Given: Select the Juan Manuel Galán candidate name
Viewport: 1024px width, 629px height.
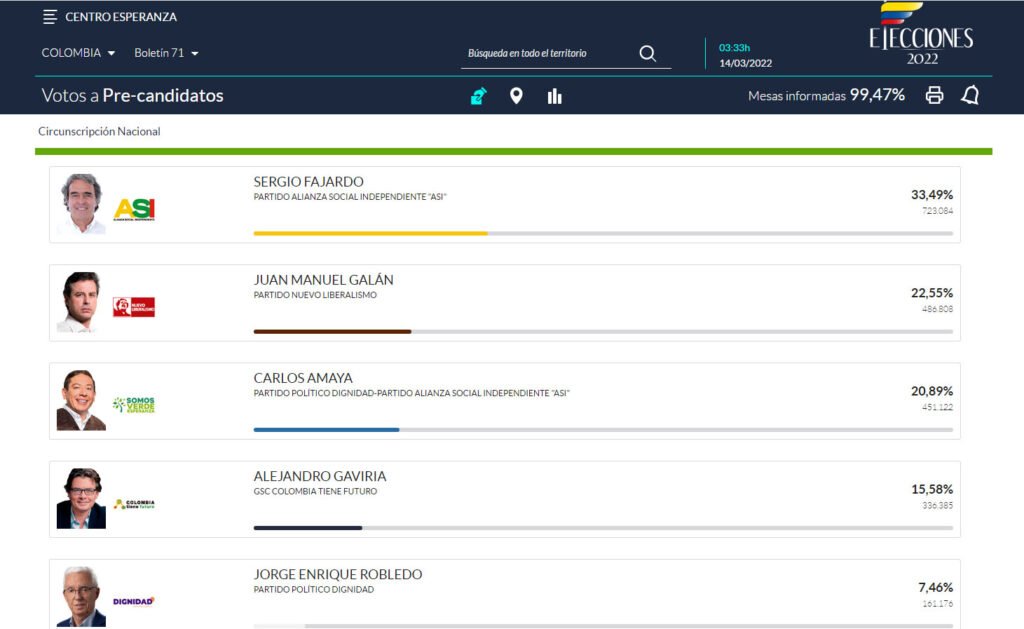Looking at the screenshot, I should point(323,280).
